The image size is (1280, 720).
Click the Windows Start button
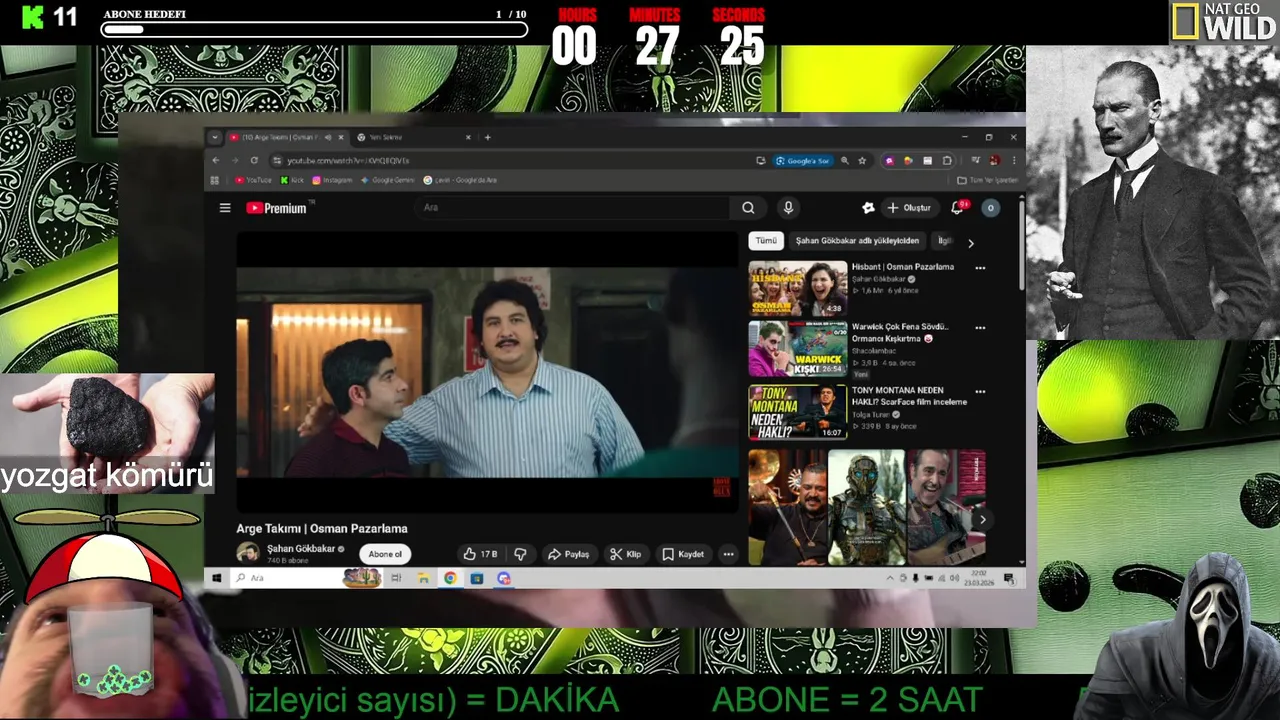(216, 578)
